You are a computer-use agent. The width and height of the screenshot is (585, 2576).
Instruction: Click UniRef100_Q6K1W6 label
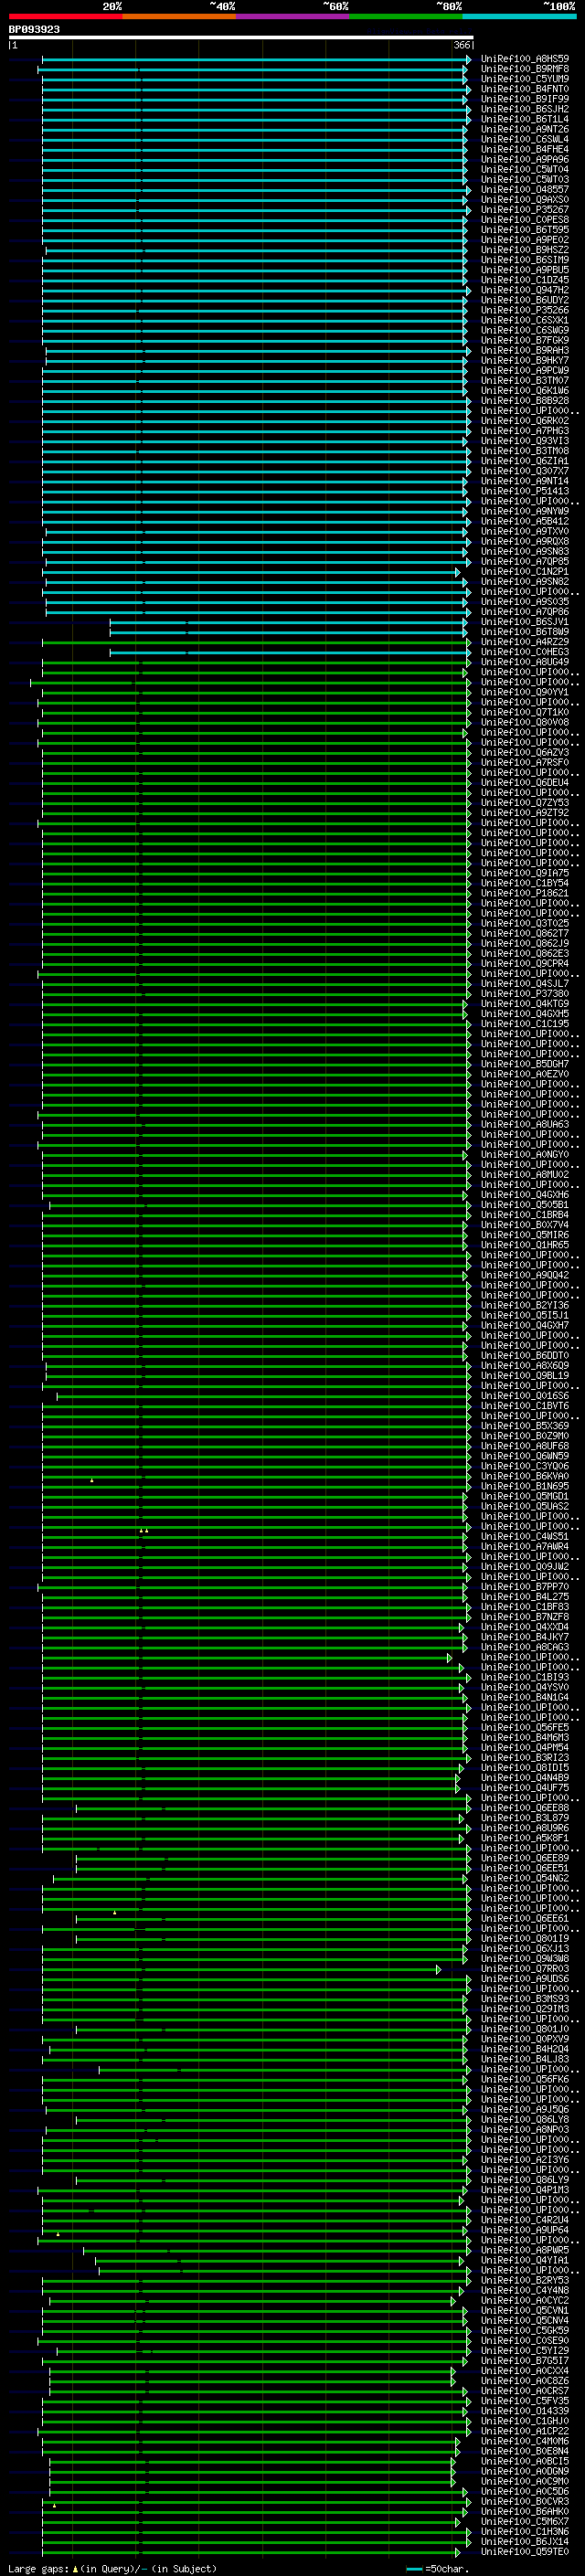coord(525,390)
